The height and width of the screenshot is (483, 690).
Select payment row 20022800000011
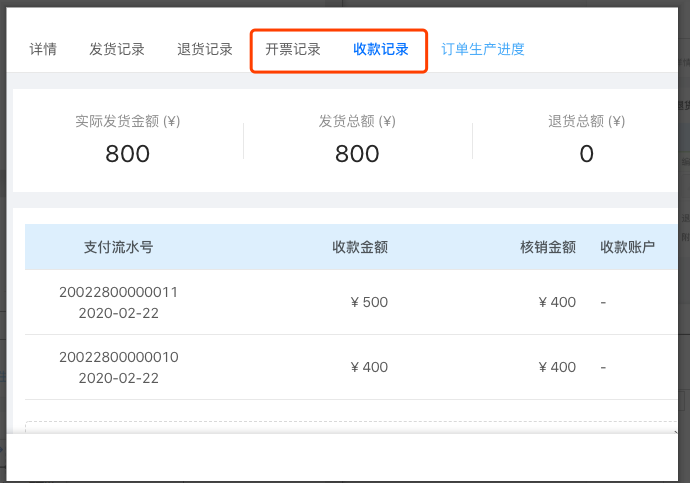(x=351, y=302)
